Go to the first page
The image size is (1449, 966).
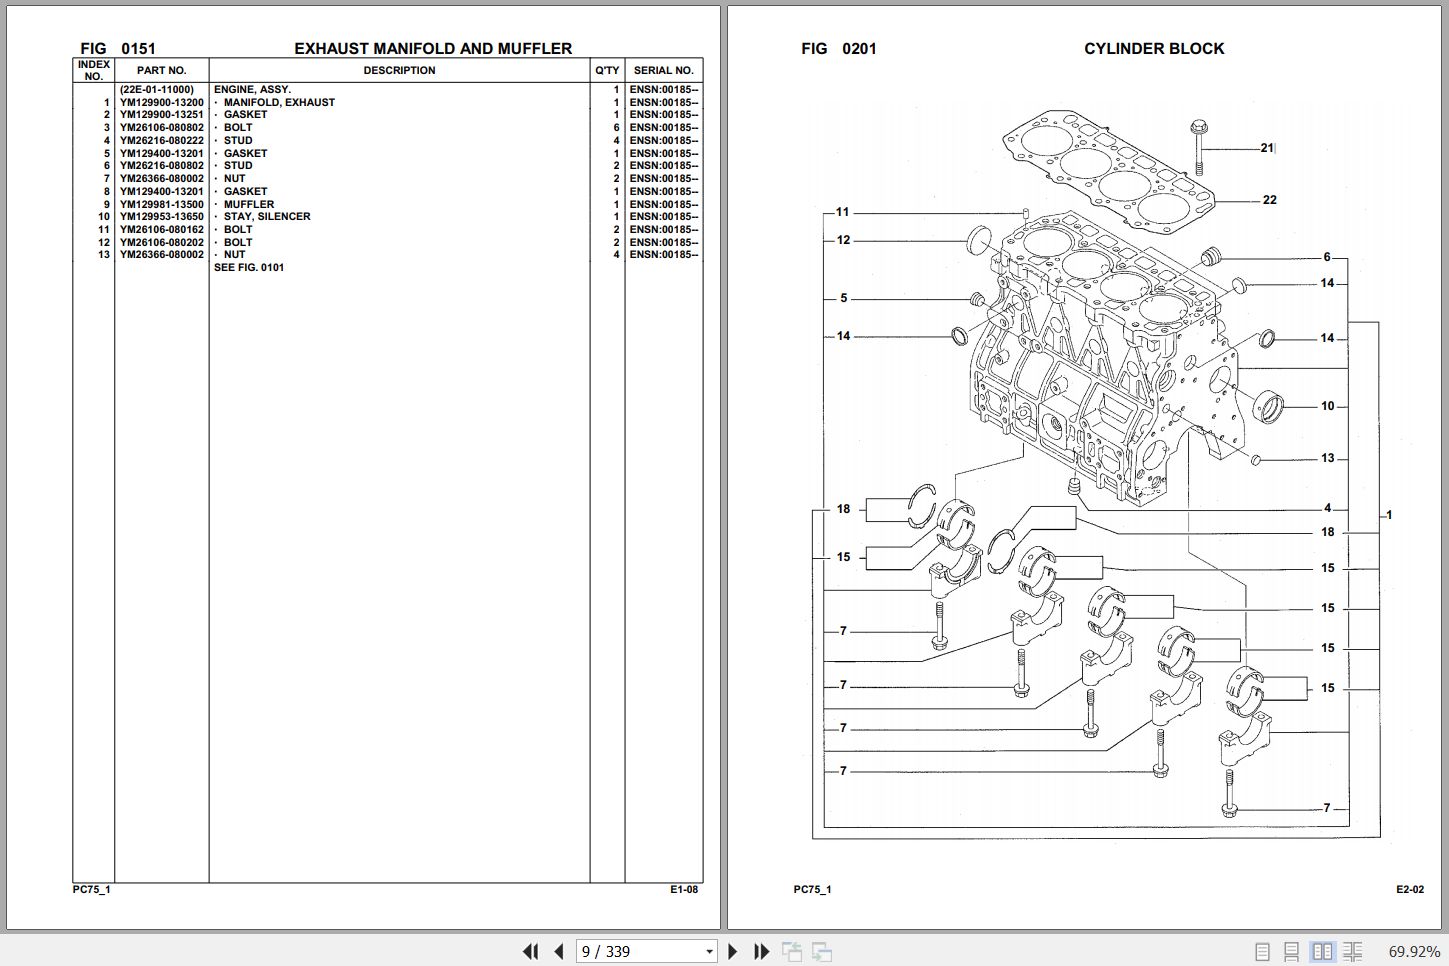tap(531, 951)
